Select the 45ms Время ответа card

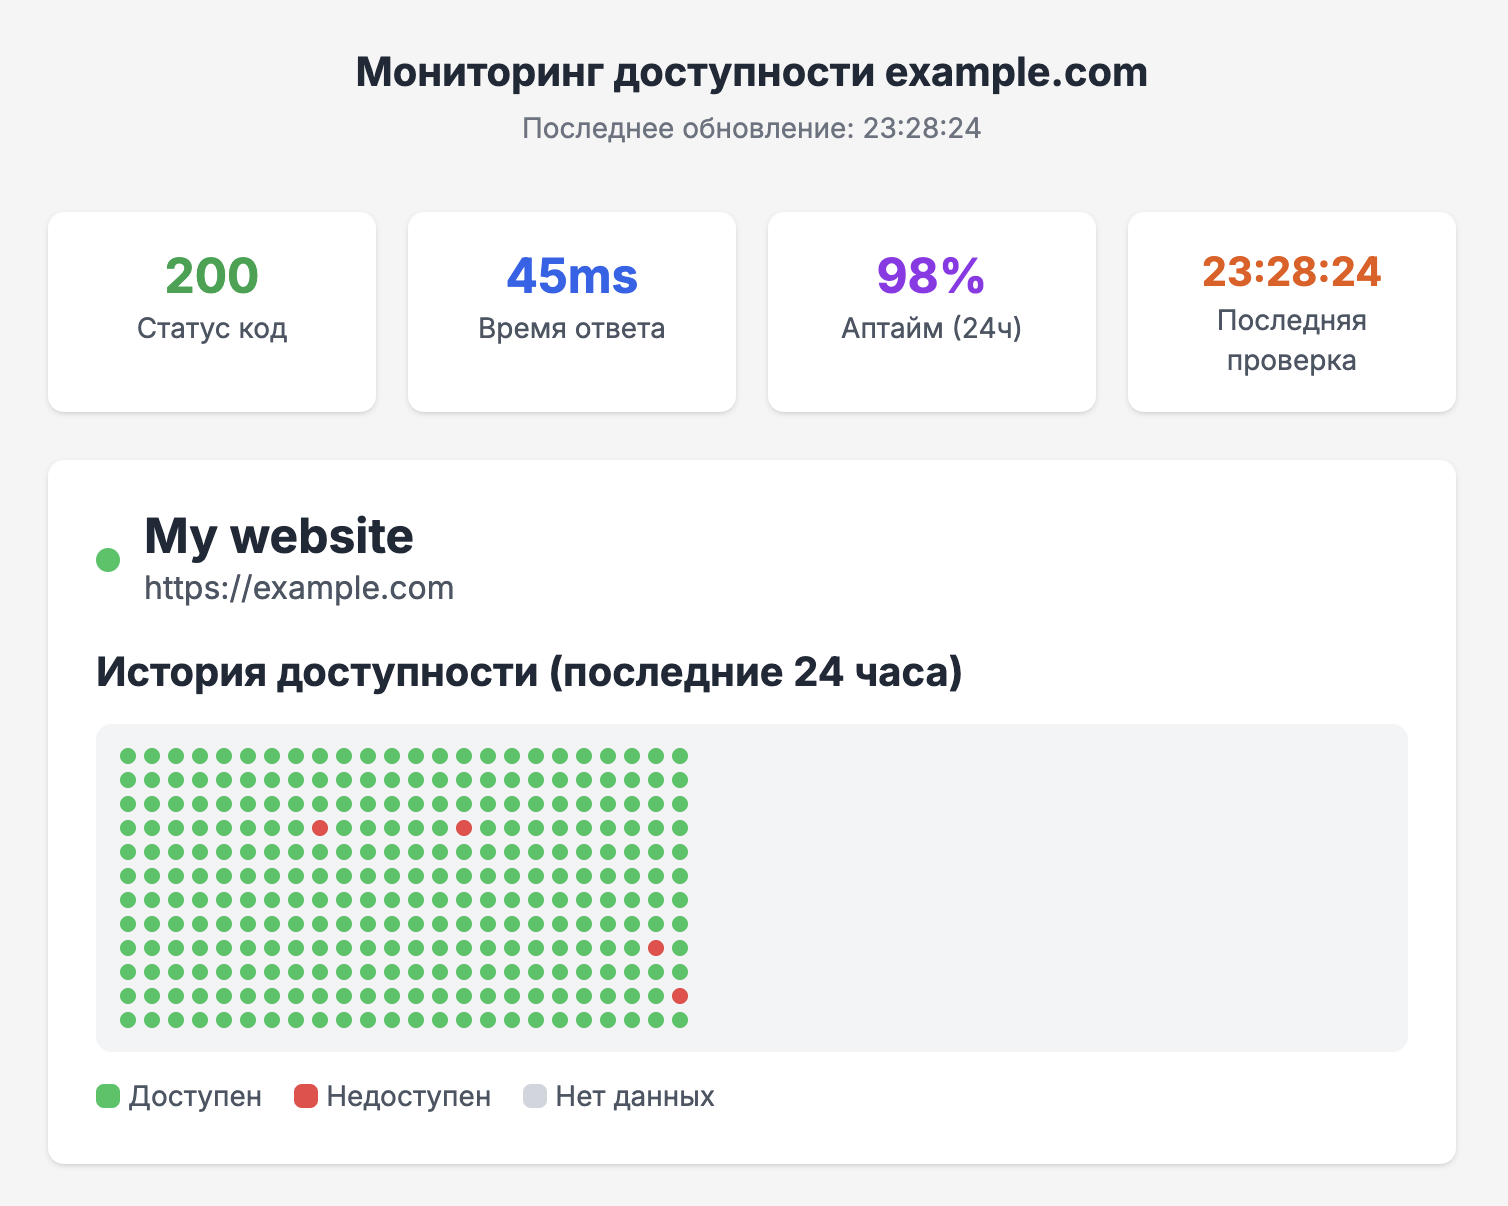click(x=572, y=311)
